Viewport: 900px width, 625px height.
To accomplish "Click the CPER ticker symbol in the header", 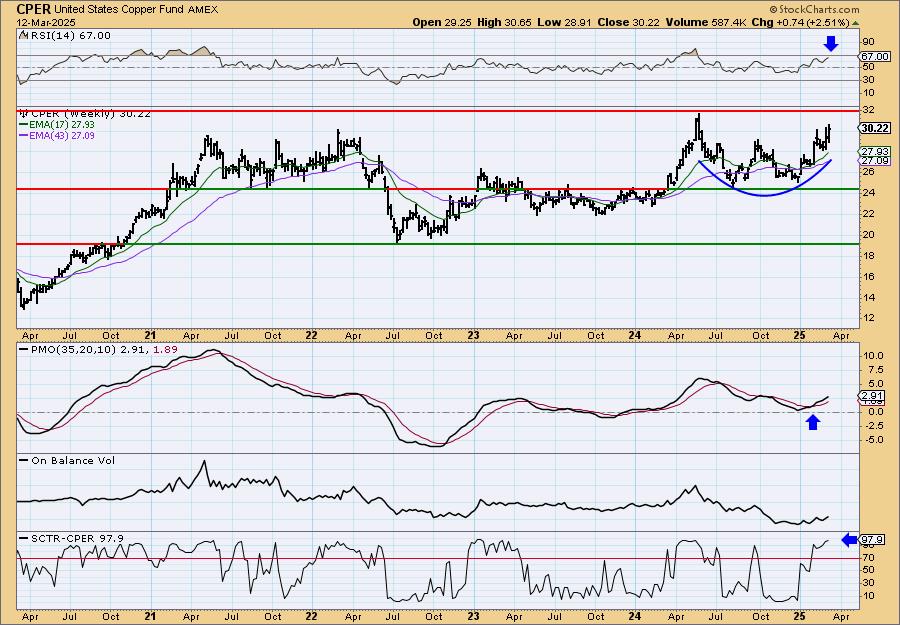I will pyautogui.click(x=33, y=9).
